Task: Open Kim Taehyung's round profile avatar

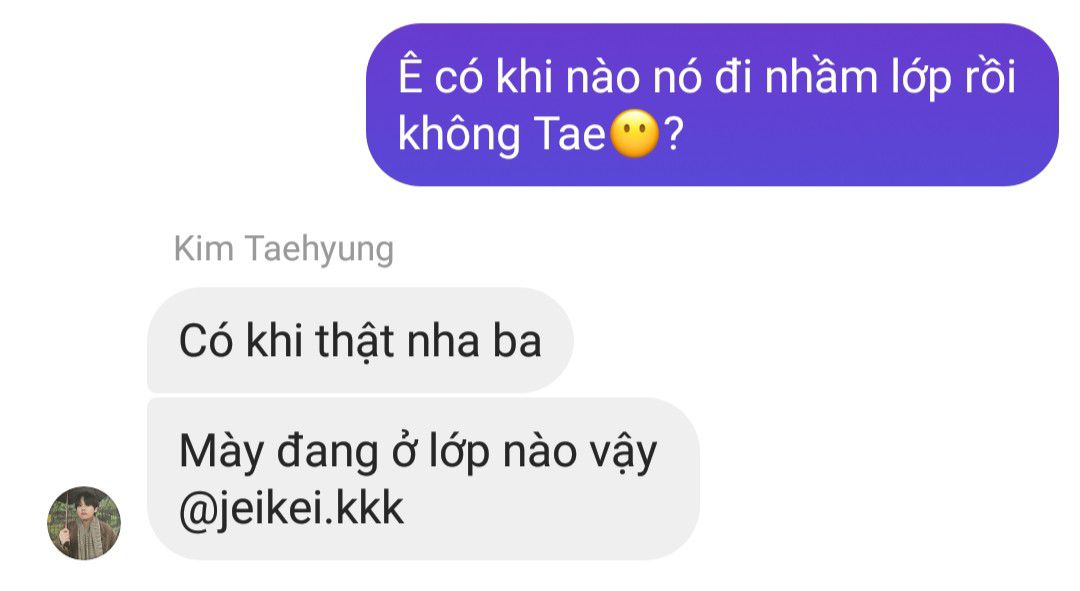Action: [x=84, y=523]
